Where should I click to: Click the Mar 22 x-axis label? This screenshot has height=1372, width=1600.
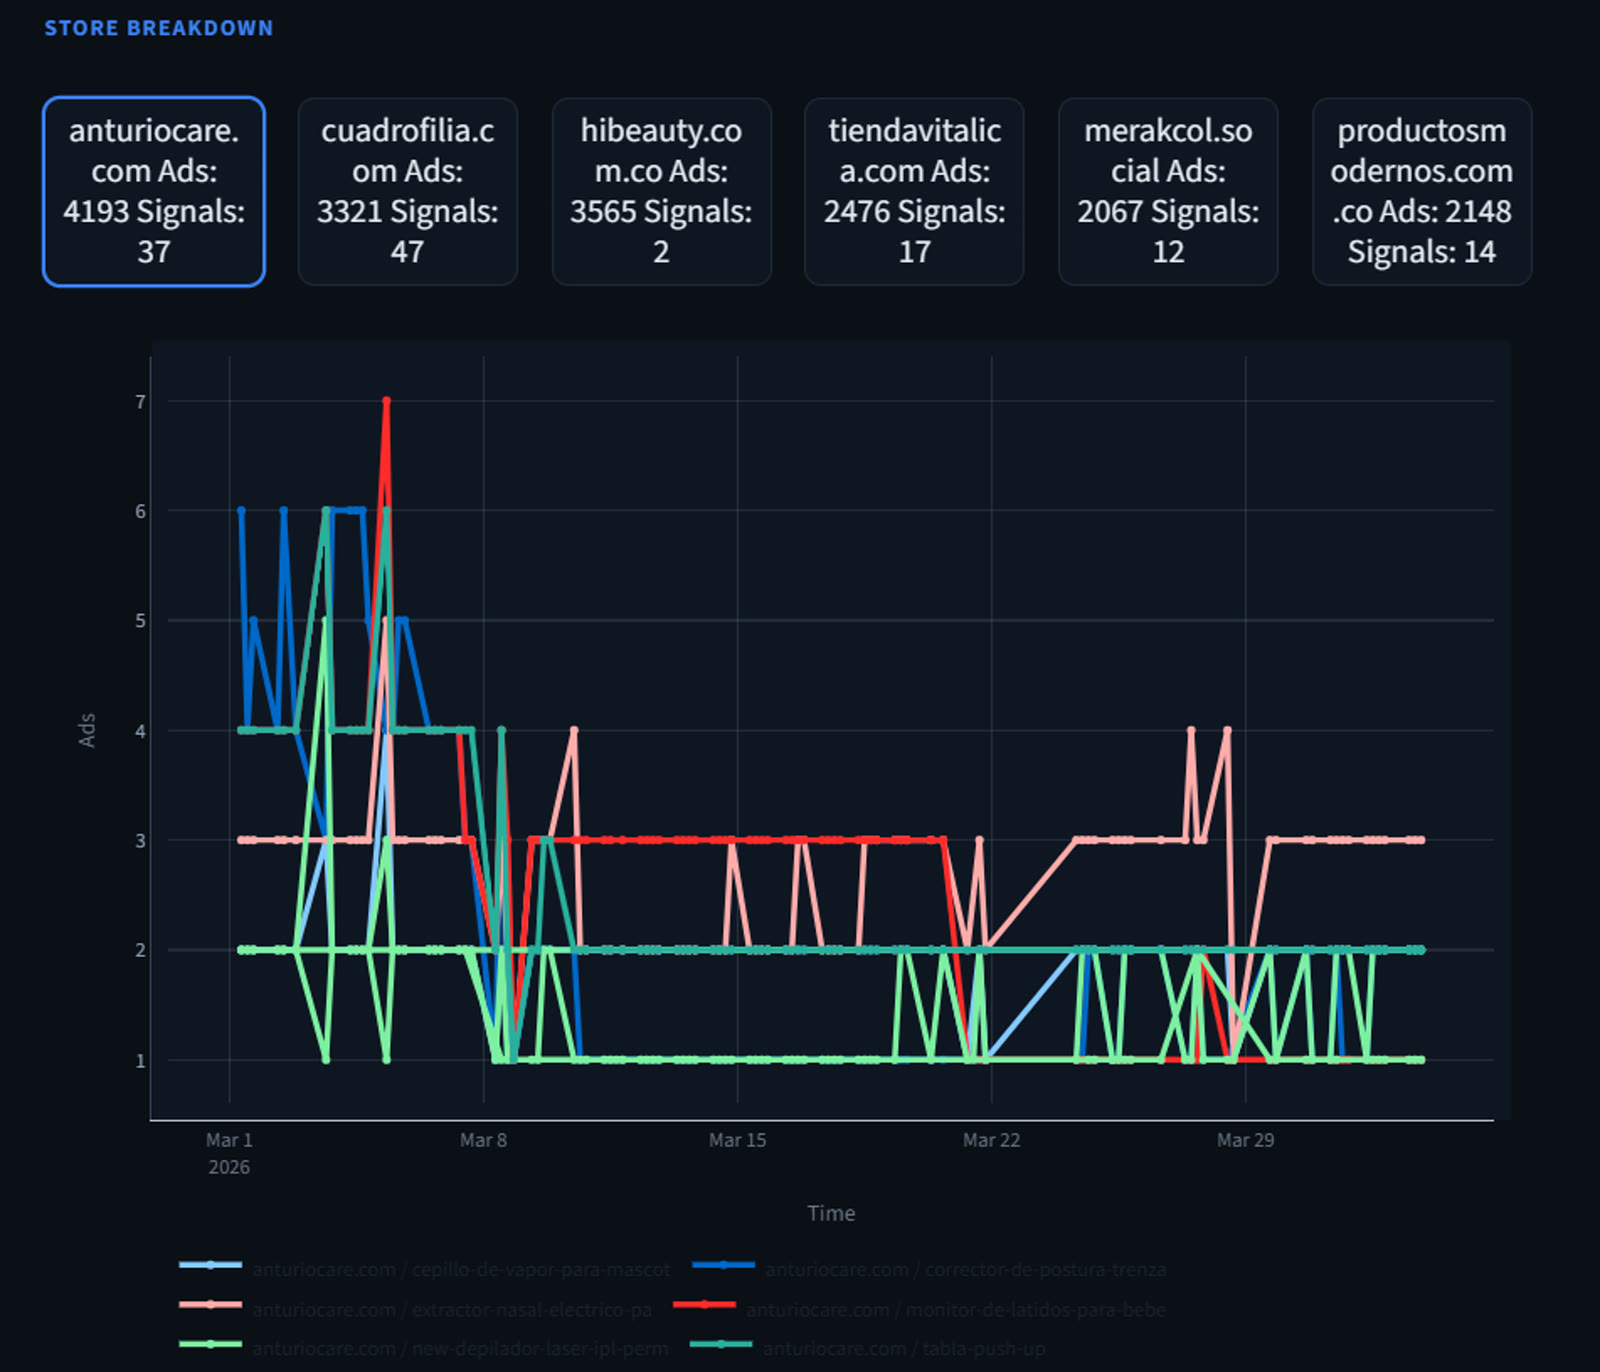[x=991, y=1140]
